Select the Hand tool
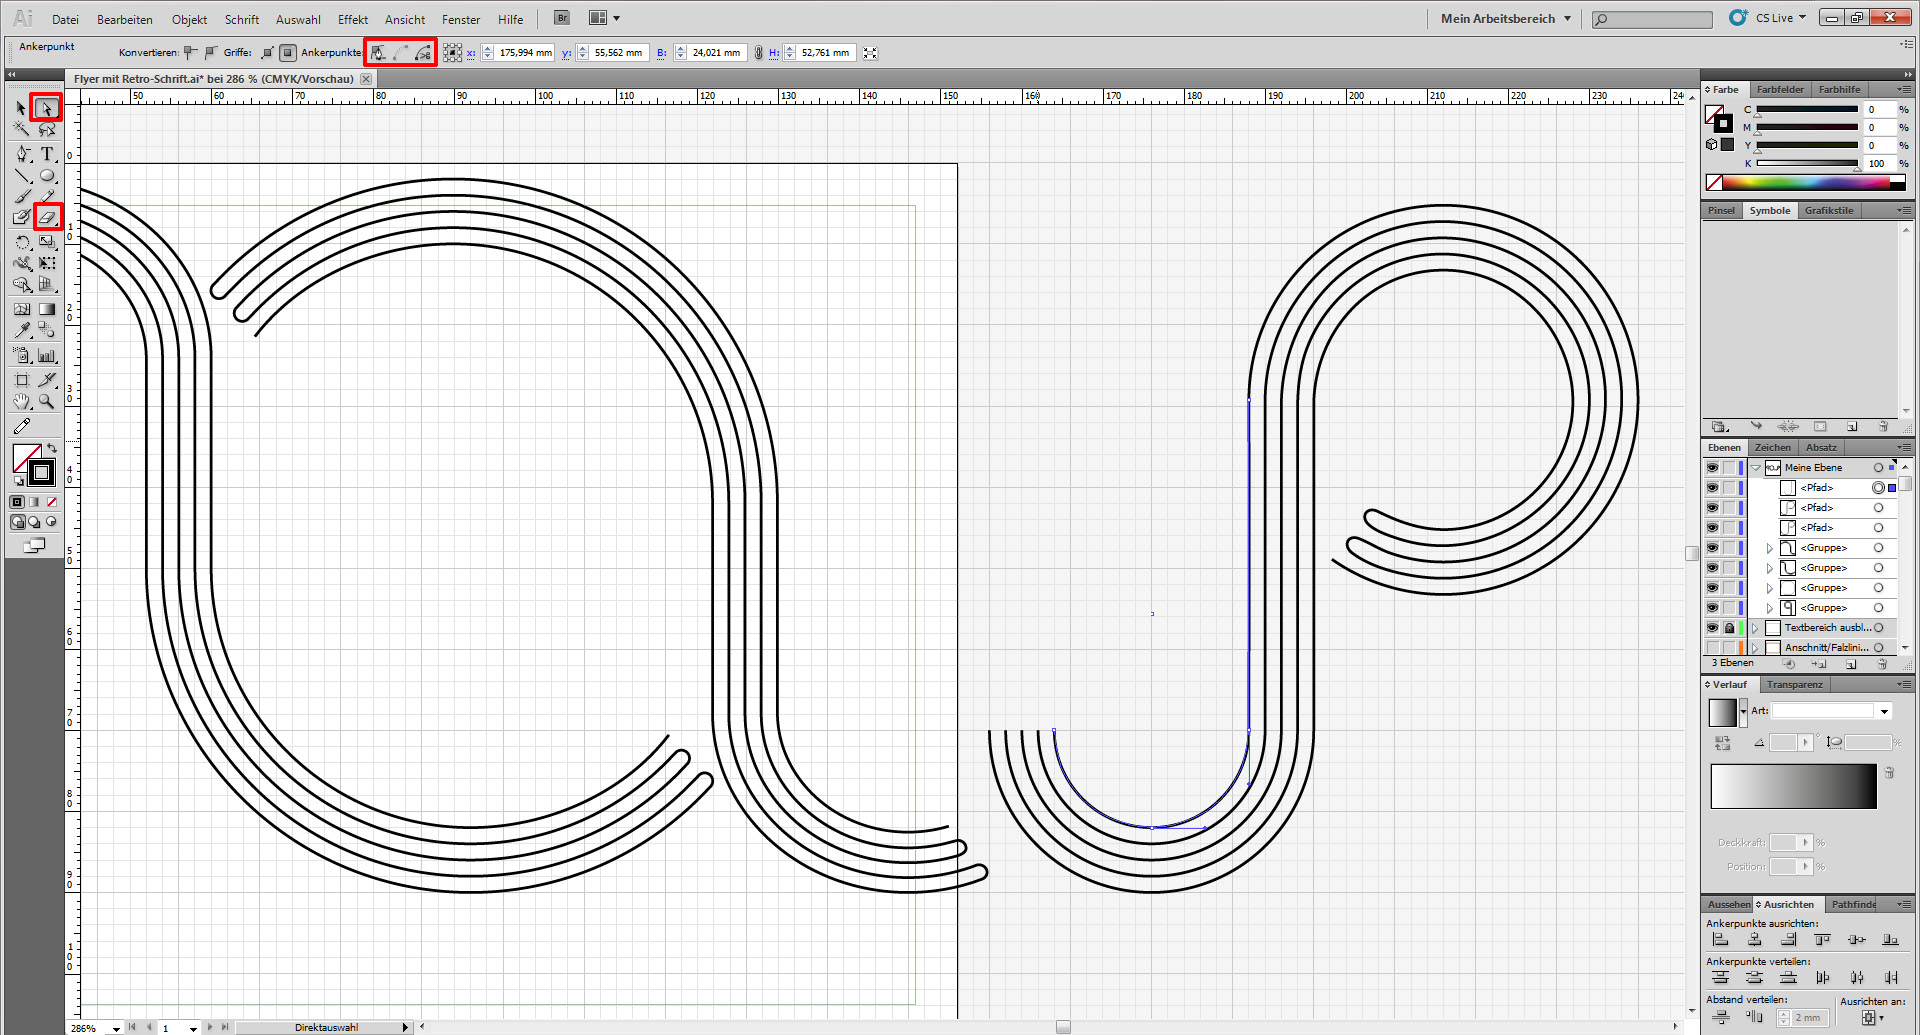The width and height of the screenshot is (1920, 1035). (21, 402)
